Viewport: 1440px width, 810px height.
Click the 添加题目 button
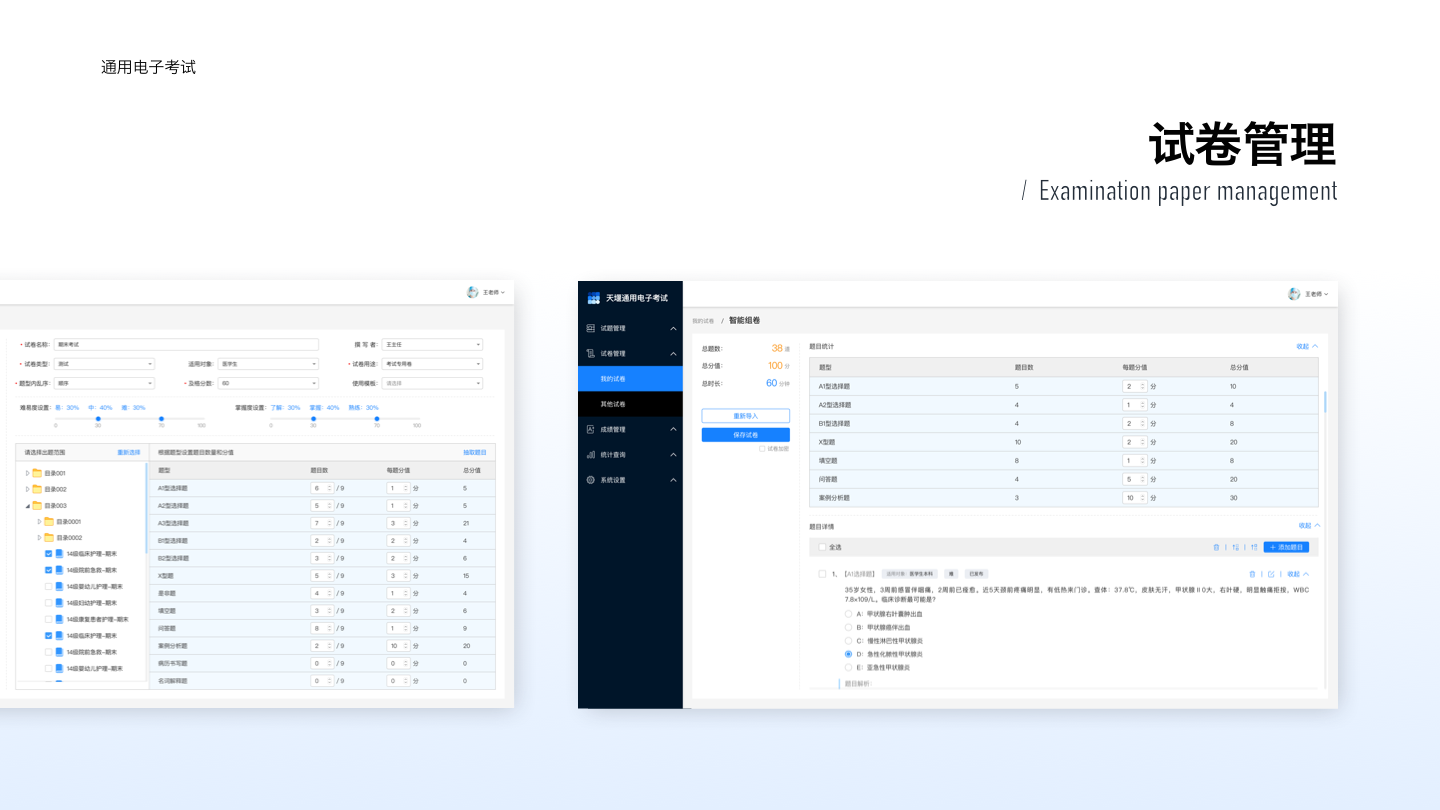click(1286, 547)
